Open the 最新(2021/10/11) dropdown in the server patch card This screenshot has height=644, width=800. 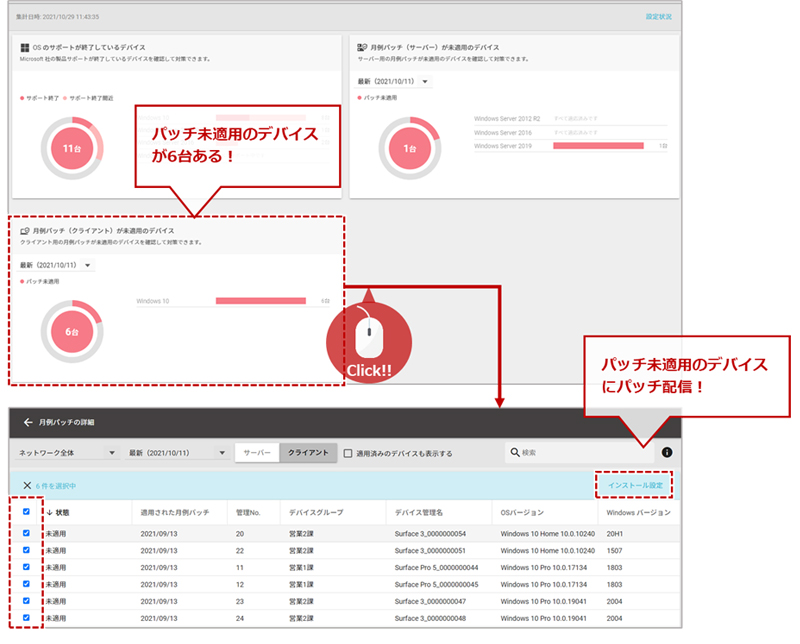(394, 81)
